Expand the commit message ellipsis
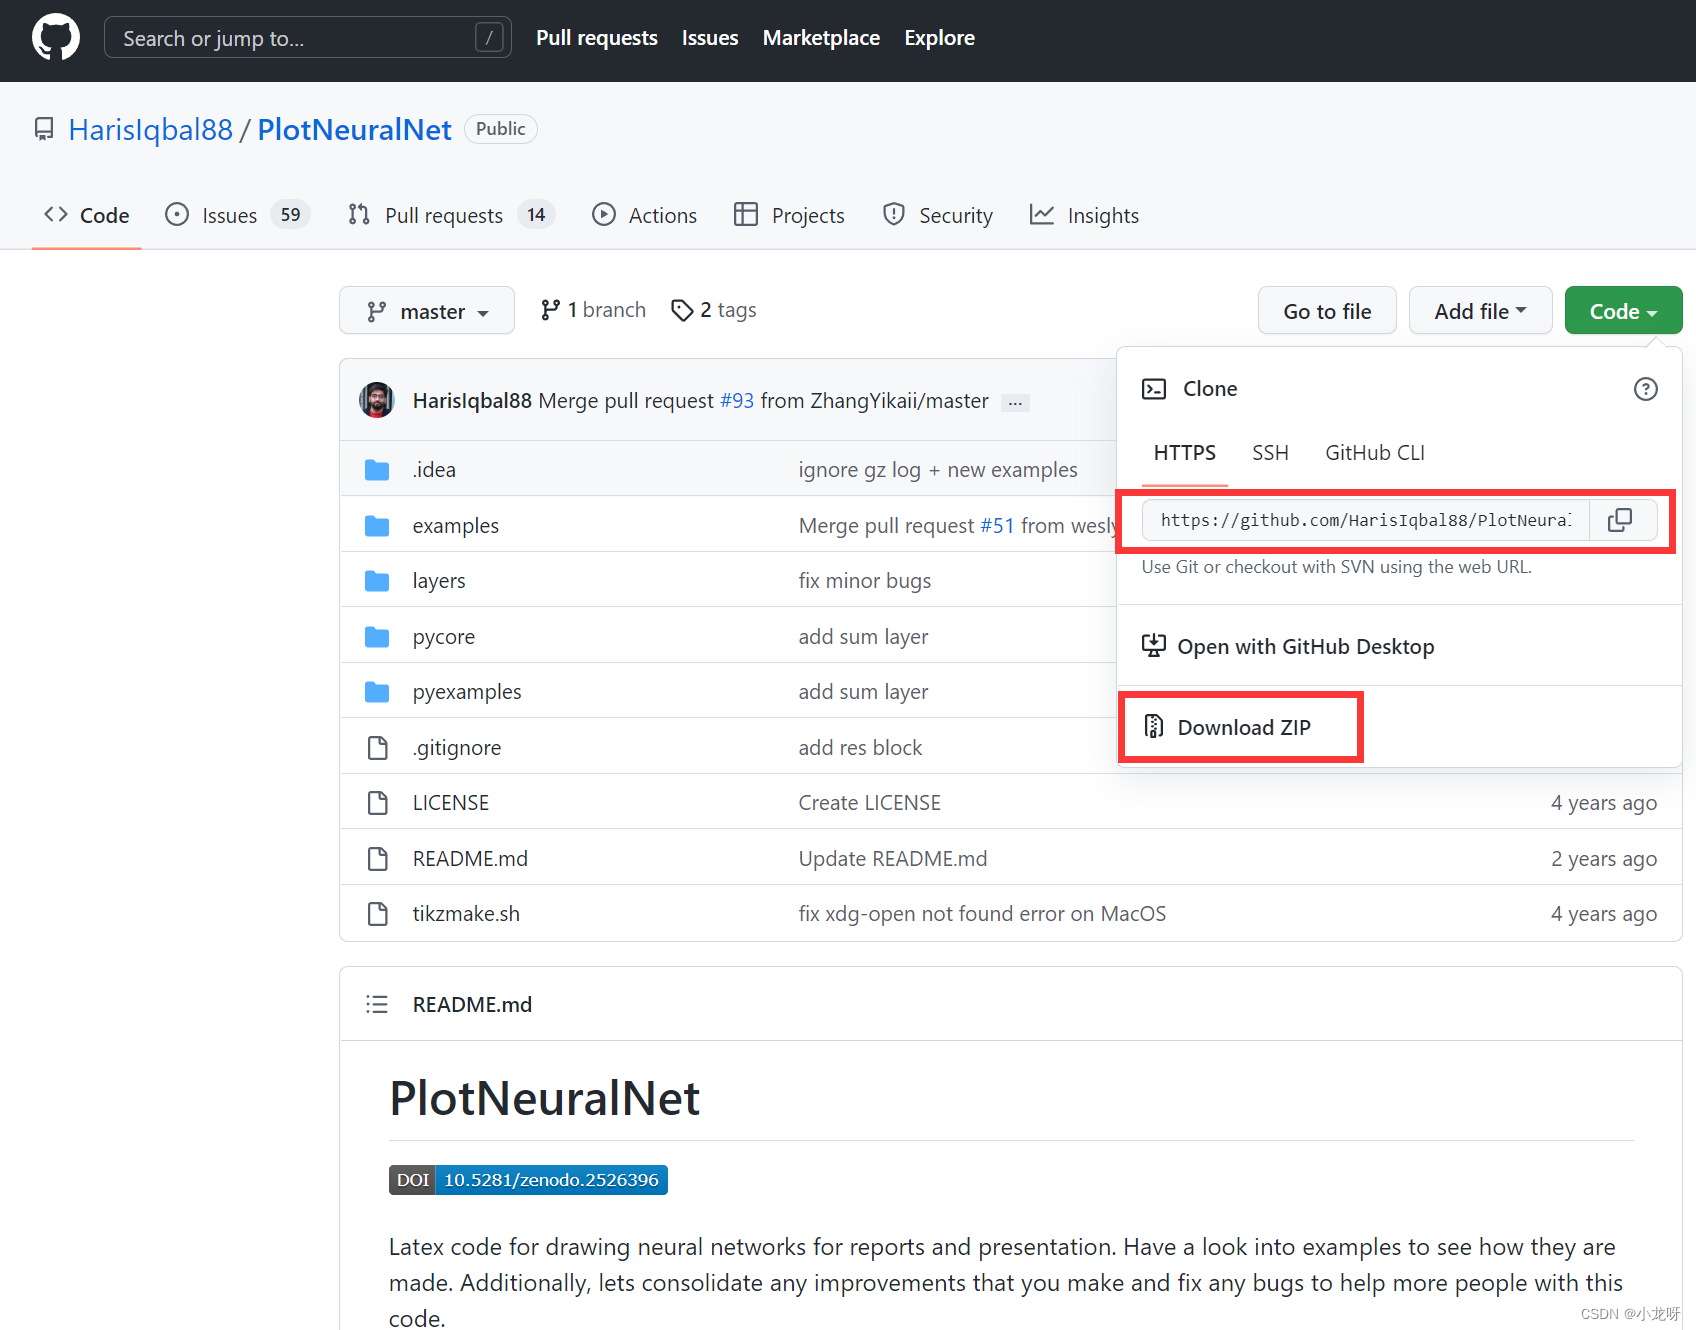 coord(1015,402)
